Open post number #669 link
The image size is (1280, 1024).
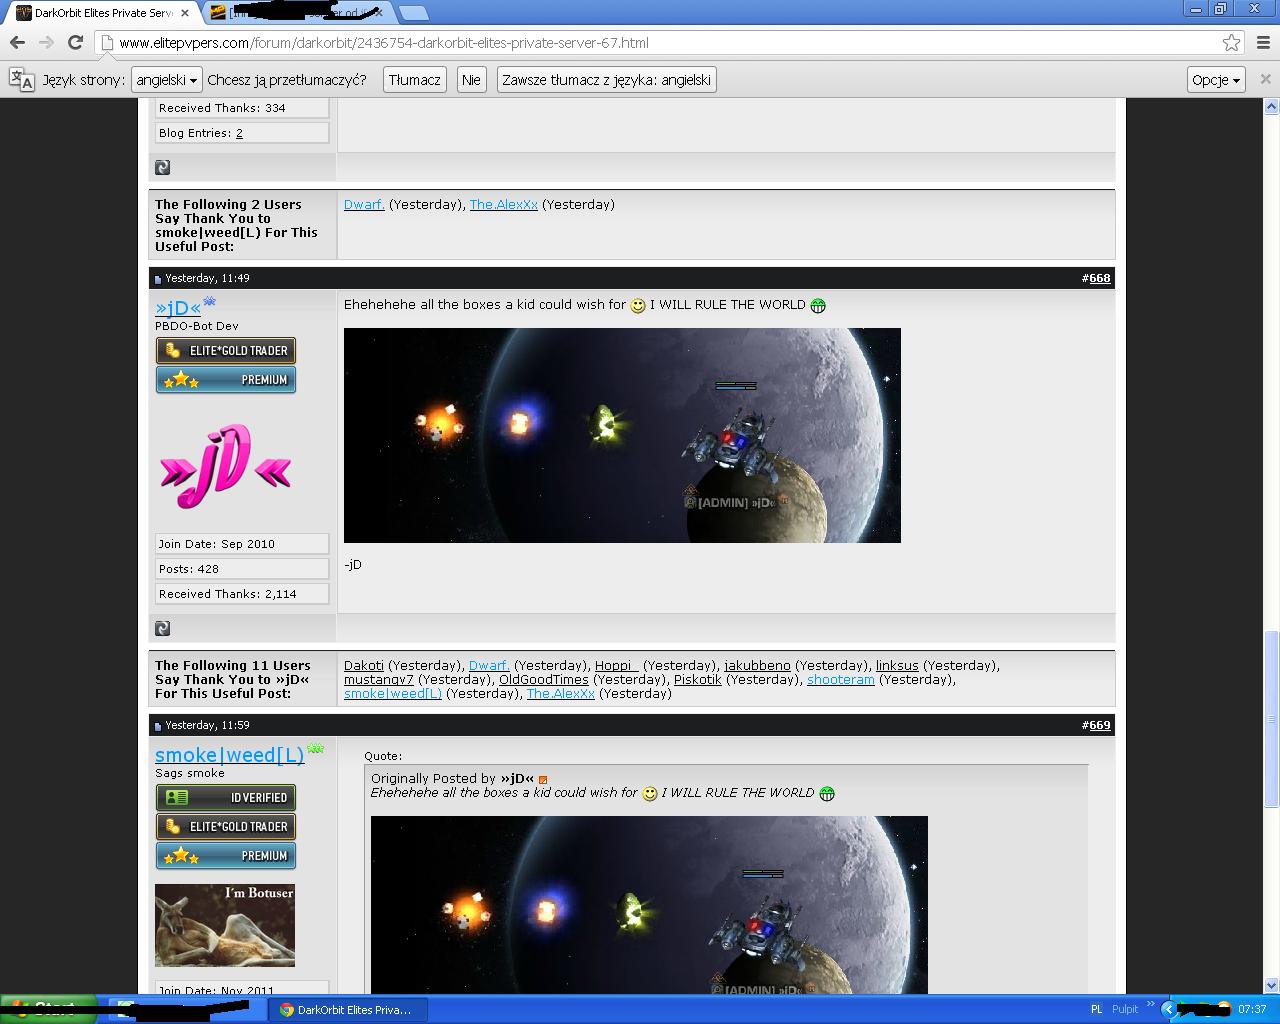point(1100,725)
